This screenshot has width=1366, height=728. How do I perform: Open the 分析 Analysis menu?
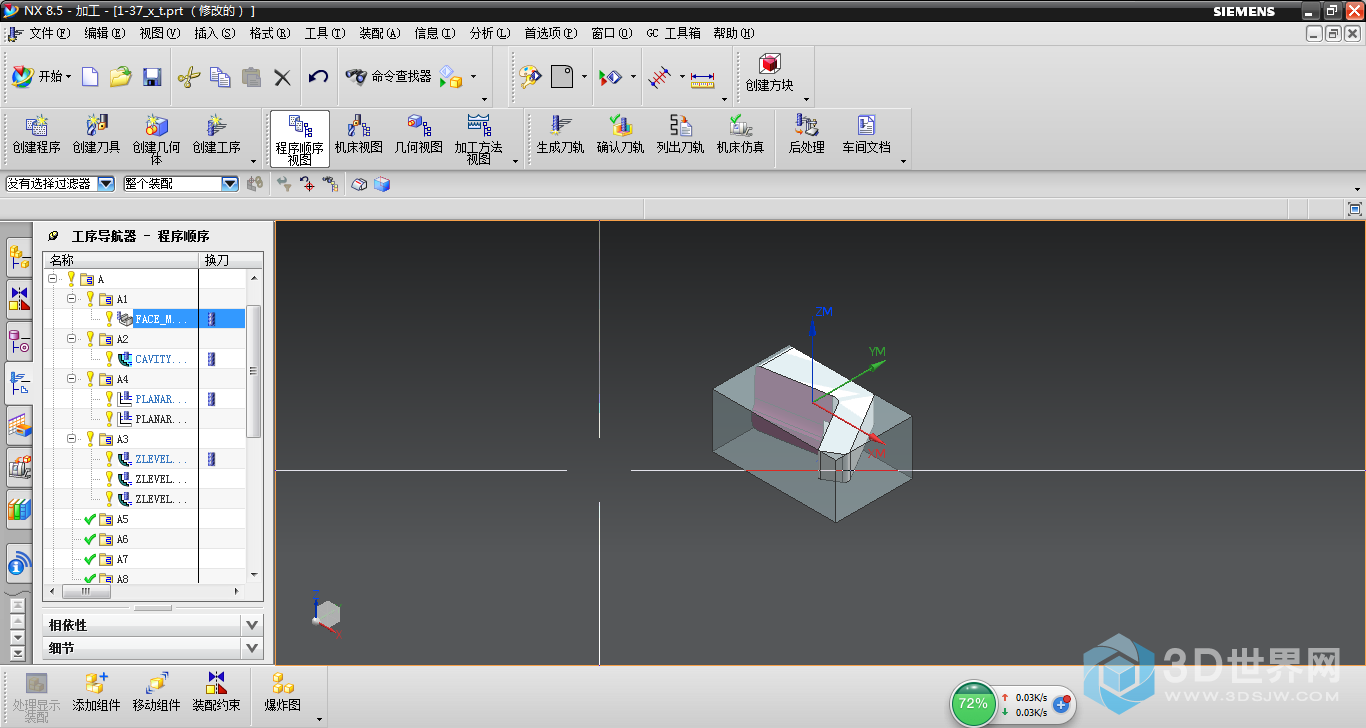489,33
